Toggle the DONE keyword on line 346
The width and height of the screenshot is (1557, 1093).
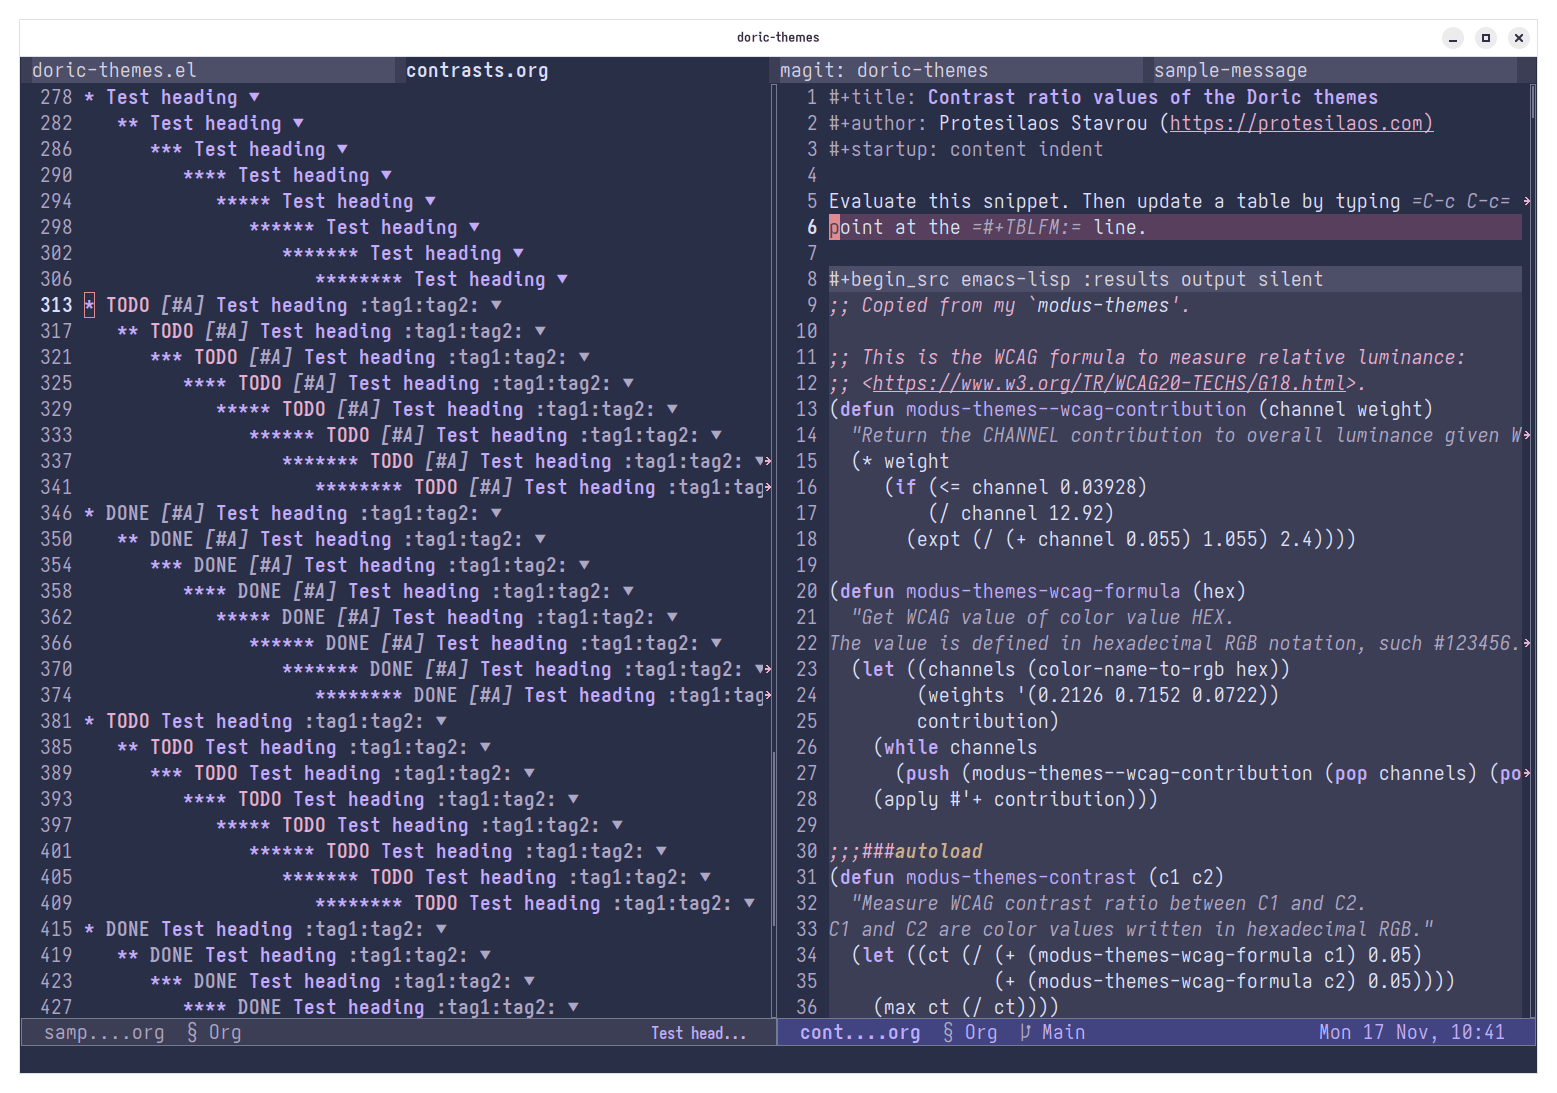click(x=127, y=513)
